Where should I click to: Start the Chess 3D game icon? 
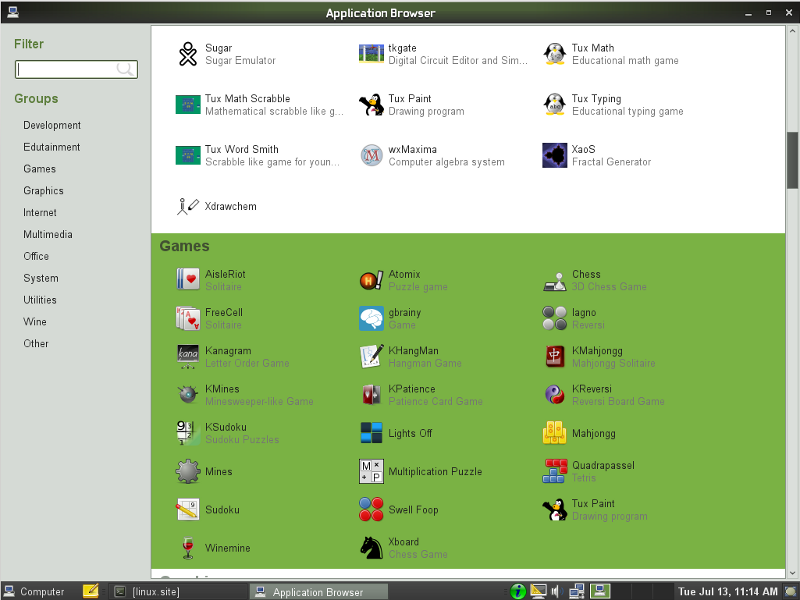click(555, 280)
